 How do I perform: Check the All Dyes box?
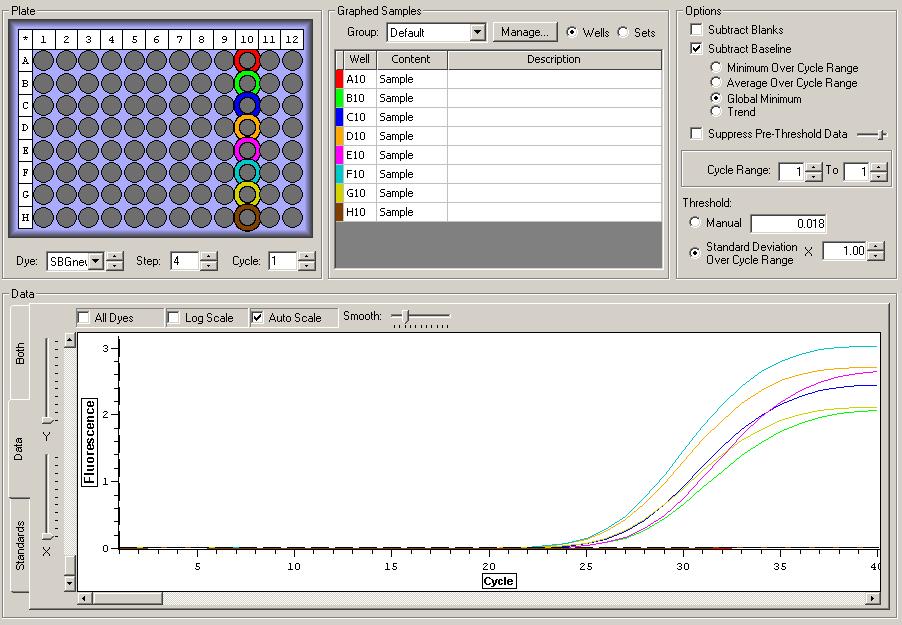(x=84, y=318)
